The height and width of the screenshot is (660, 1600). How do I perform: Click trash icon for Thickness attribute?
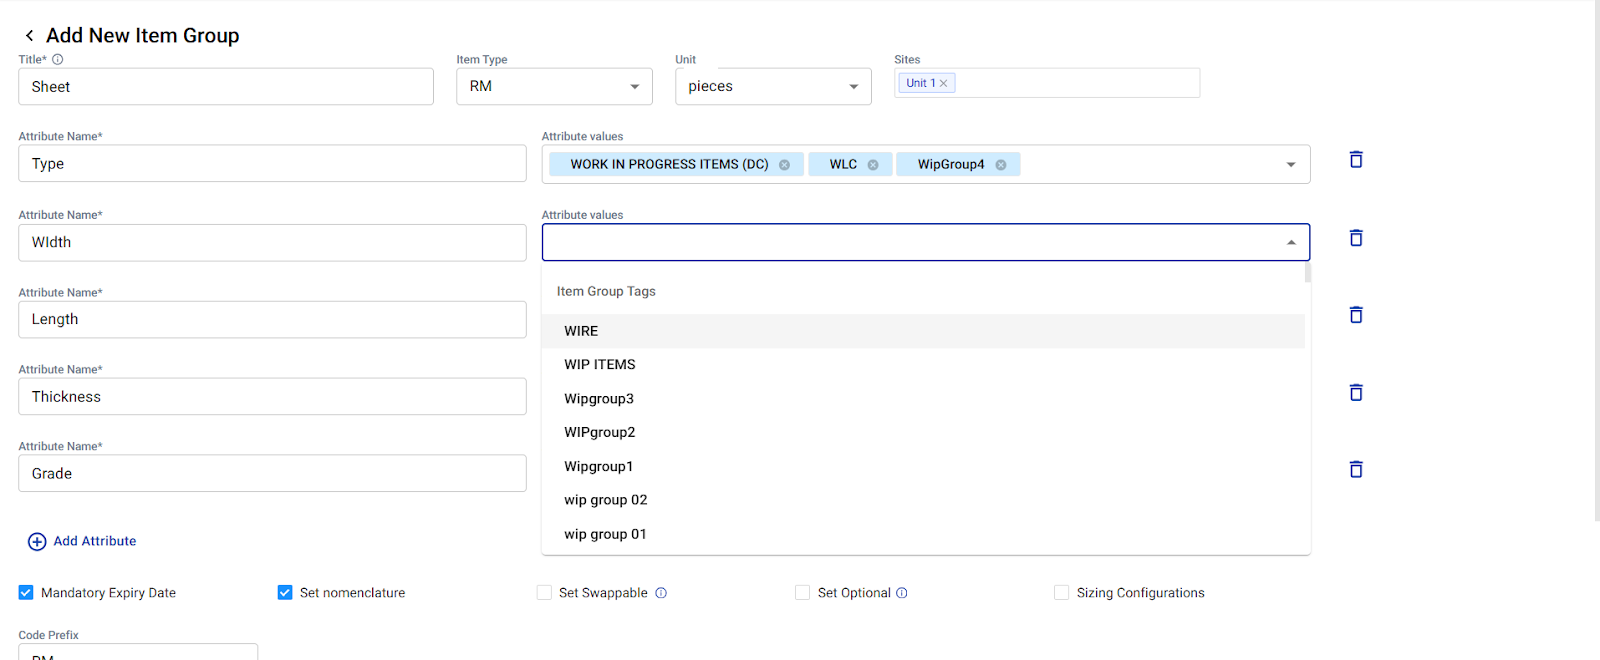click(1356, 393)
